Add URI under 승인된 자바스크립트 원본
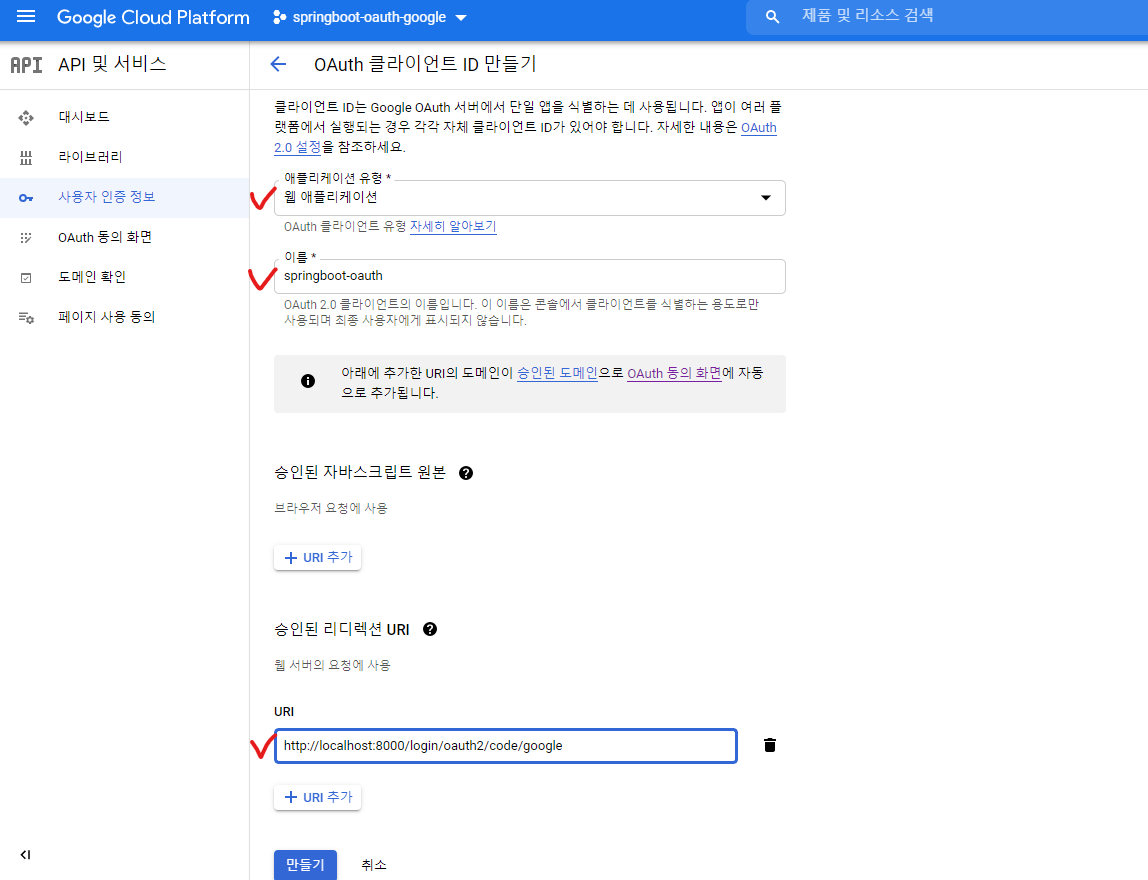This screenshot has width=1148, height=880. (318, 557)
